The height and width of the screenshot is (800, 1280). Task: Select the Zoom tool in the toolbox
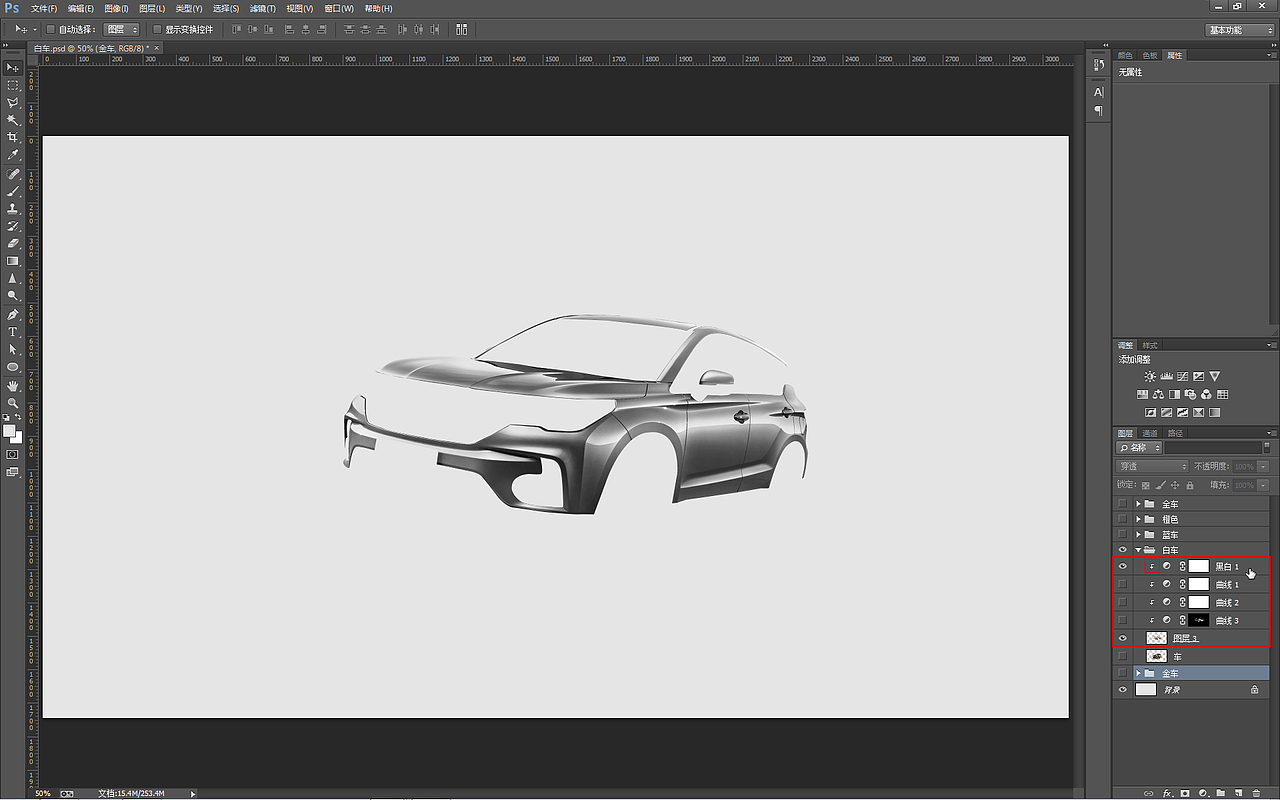pos(13,402)
